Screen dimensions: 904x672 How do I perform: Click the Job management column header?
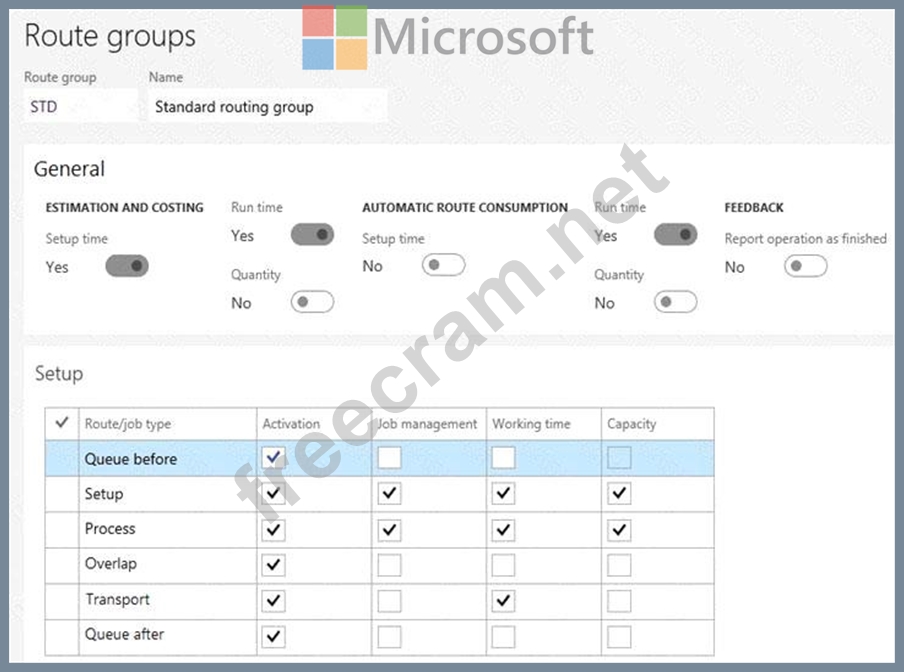[427, 424]
